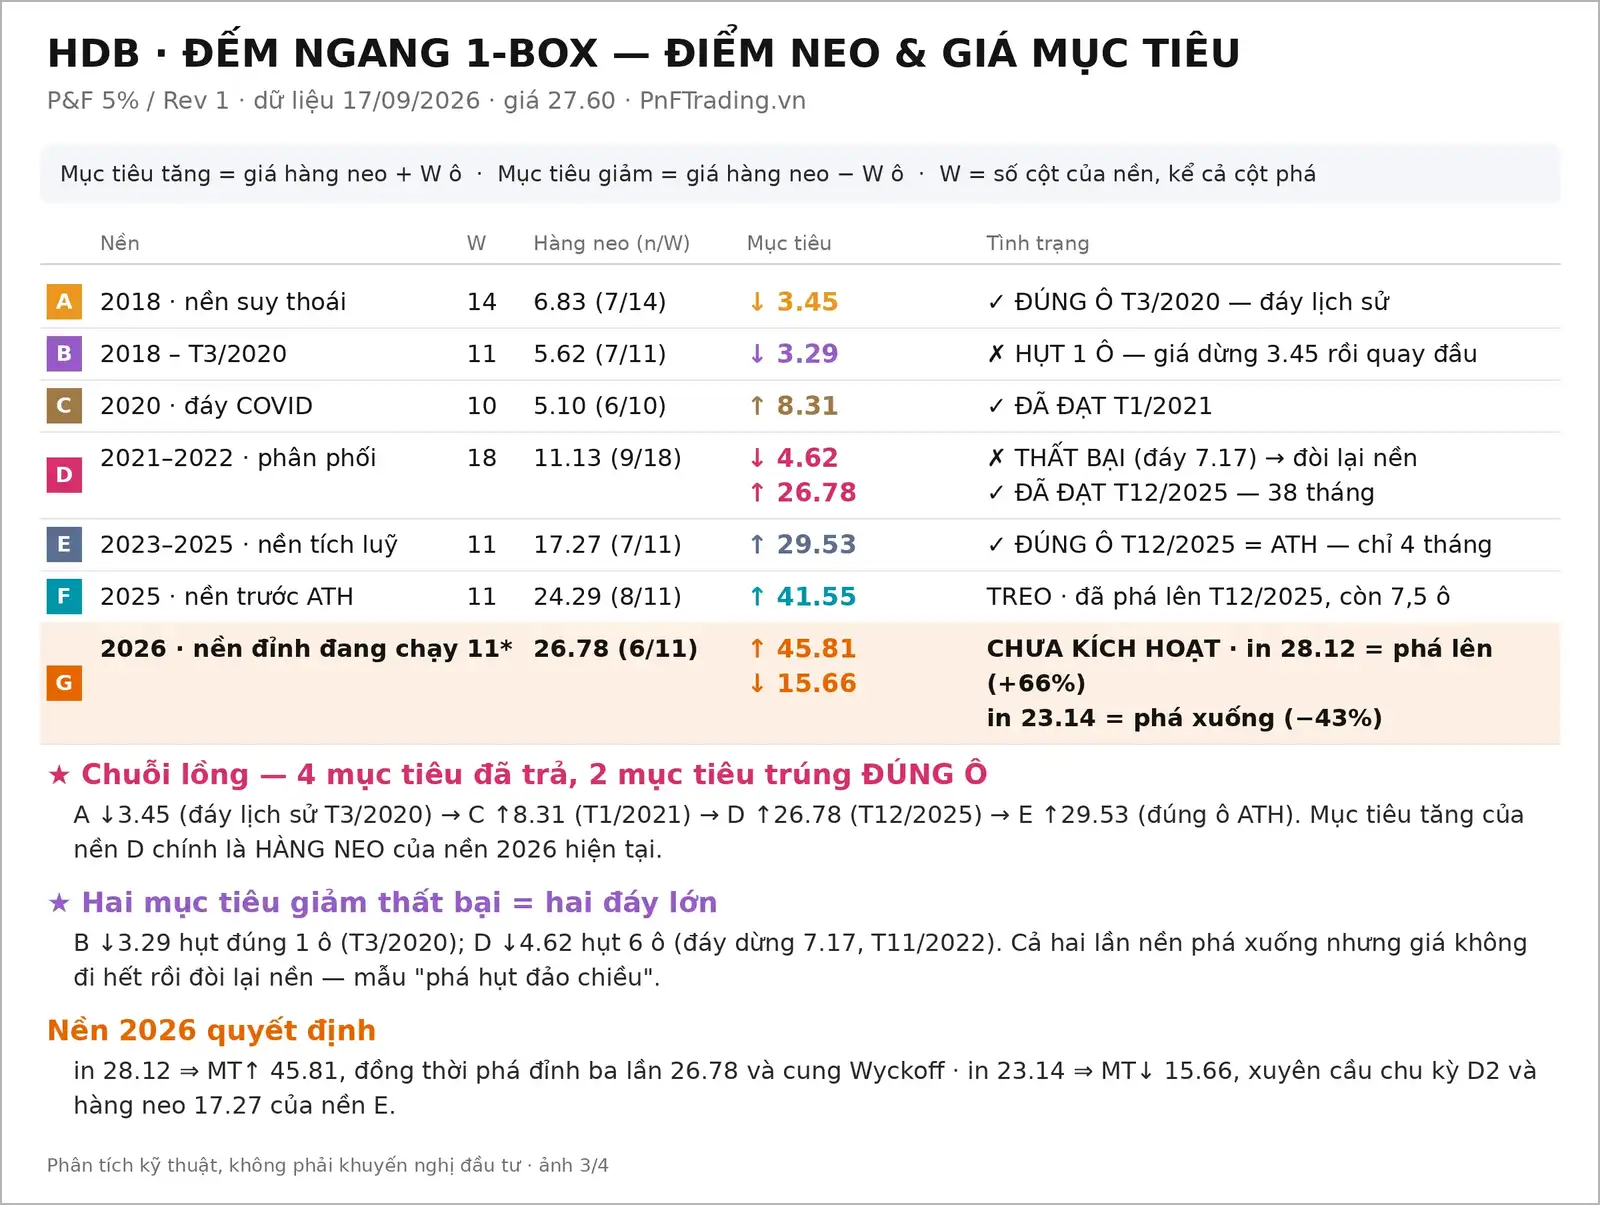Click the main title starting "HDB · ĐẾM NGANG 1-BOX"
Screen dimensions: 1600x1205
[644, 53]
